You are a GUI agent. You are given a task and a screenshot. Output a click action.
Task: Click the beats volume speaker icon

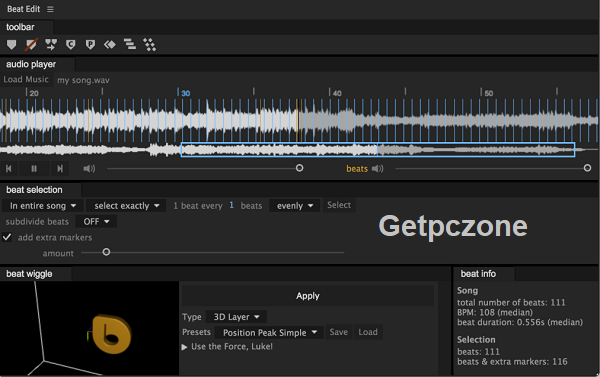coord(377,168)
